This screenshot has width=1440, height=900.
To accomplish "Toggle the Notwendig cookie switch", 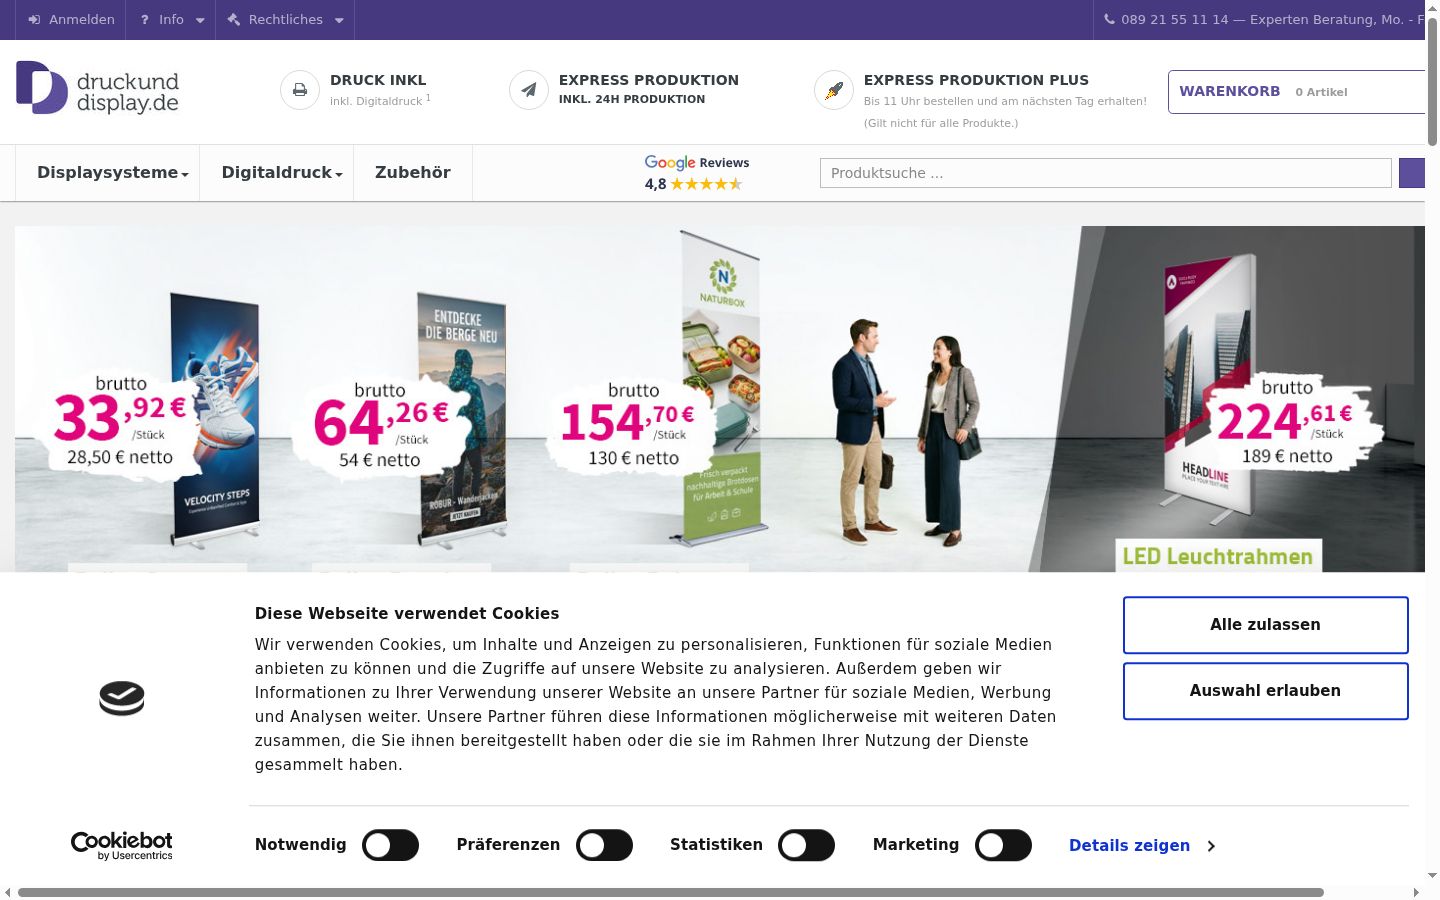I will (x=390, y=845).
